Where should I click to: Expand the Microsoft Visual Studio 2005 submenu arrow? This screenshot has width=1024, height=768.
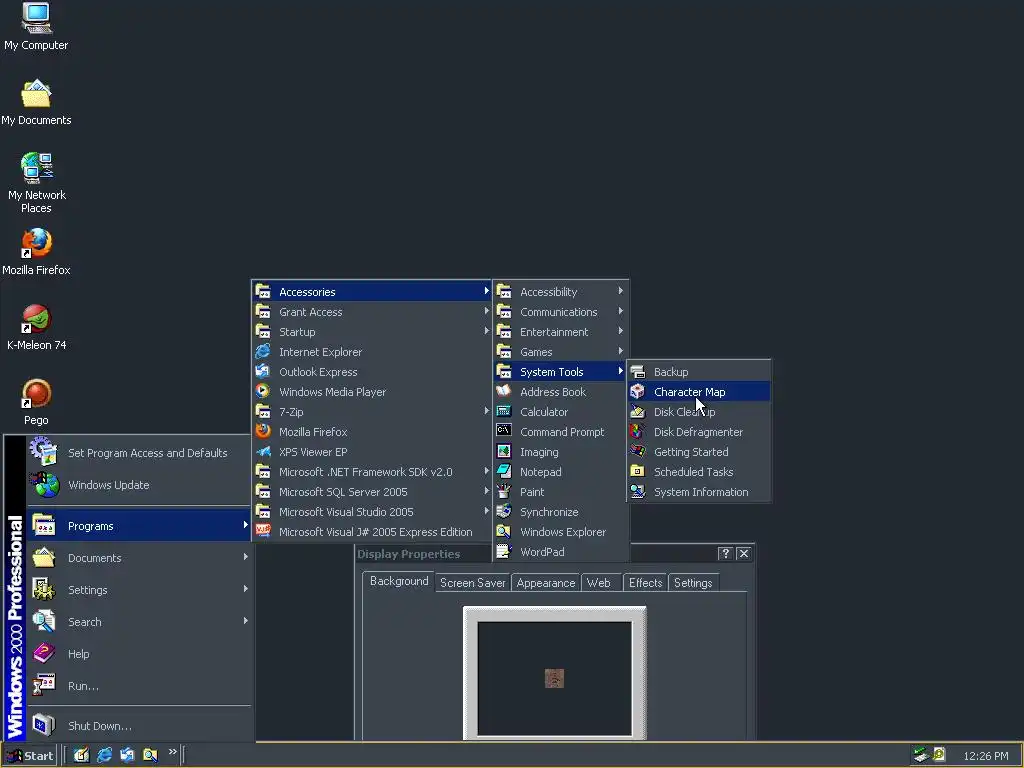click(487, 511)
